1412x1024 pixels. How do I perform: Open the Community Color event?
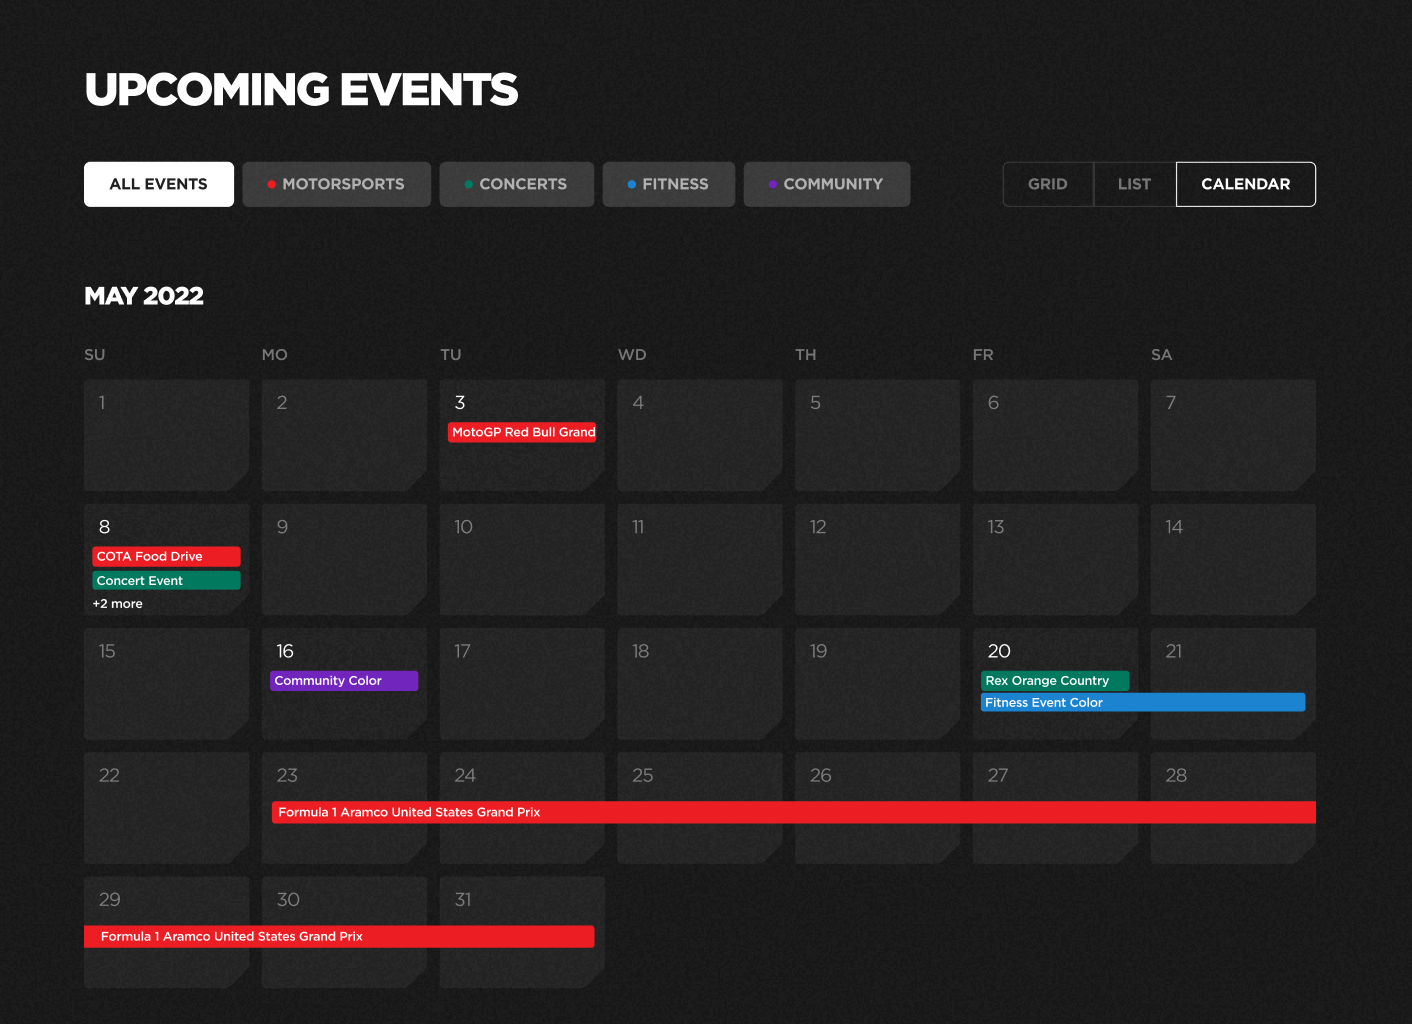click(x=344, y=681)
